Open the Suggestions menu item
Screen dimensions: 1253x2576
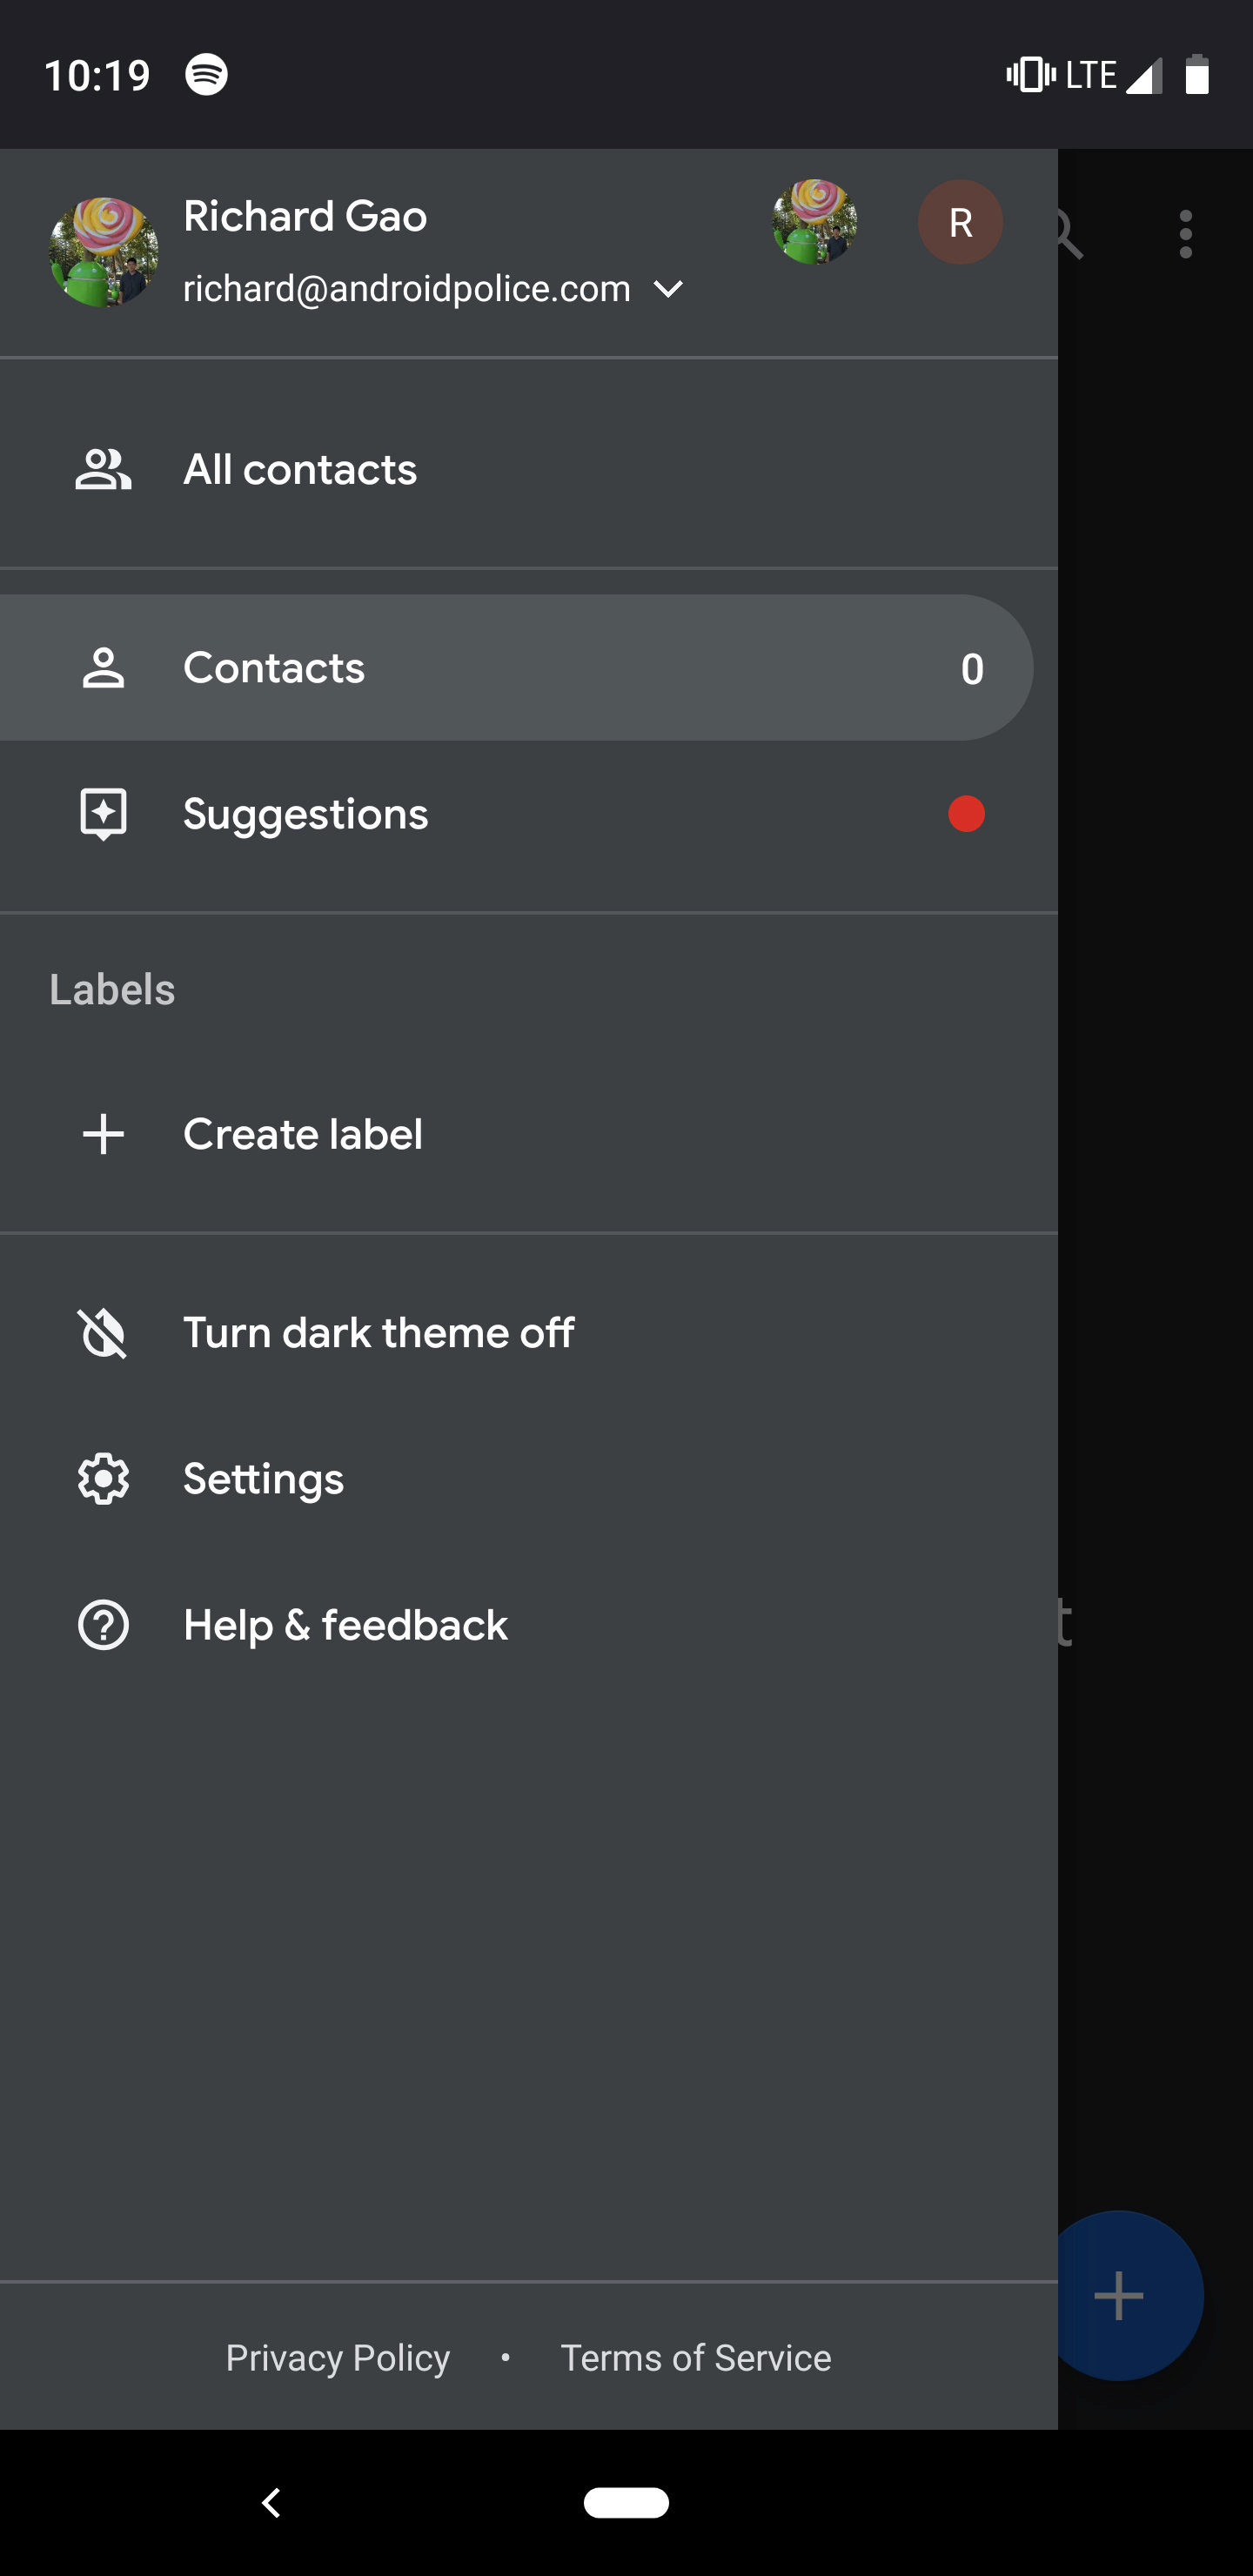tap(305, 814)
